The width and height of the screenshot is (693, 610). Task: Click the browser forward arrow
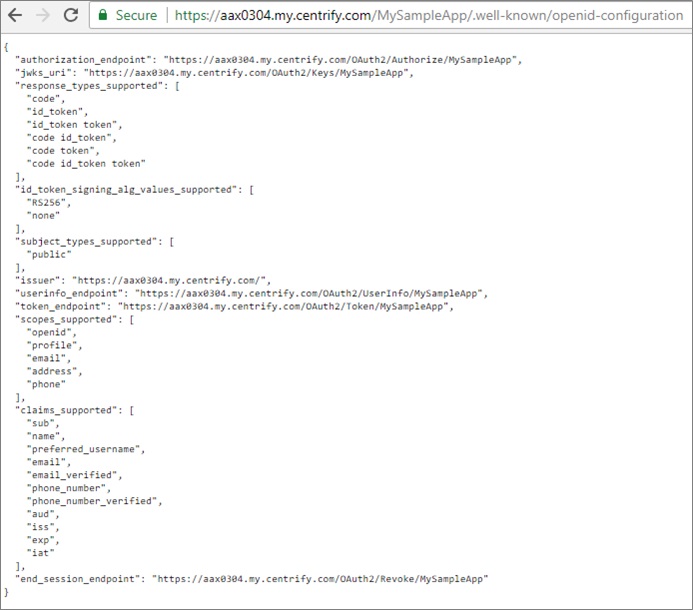43,15
